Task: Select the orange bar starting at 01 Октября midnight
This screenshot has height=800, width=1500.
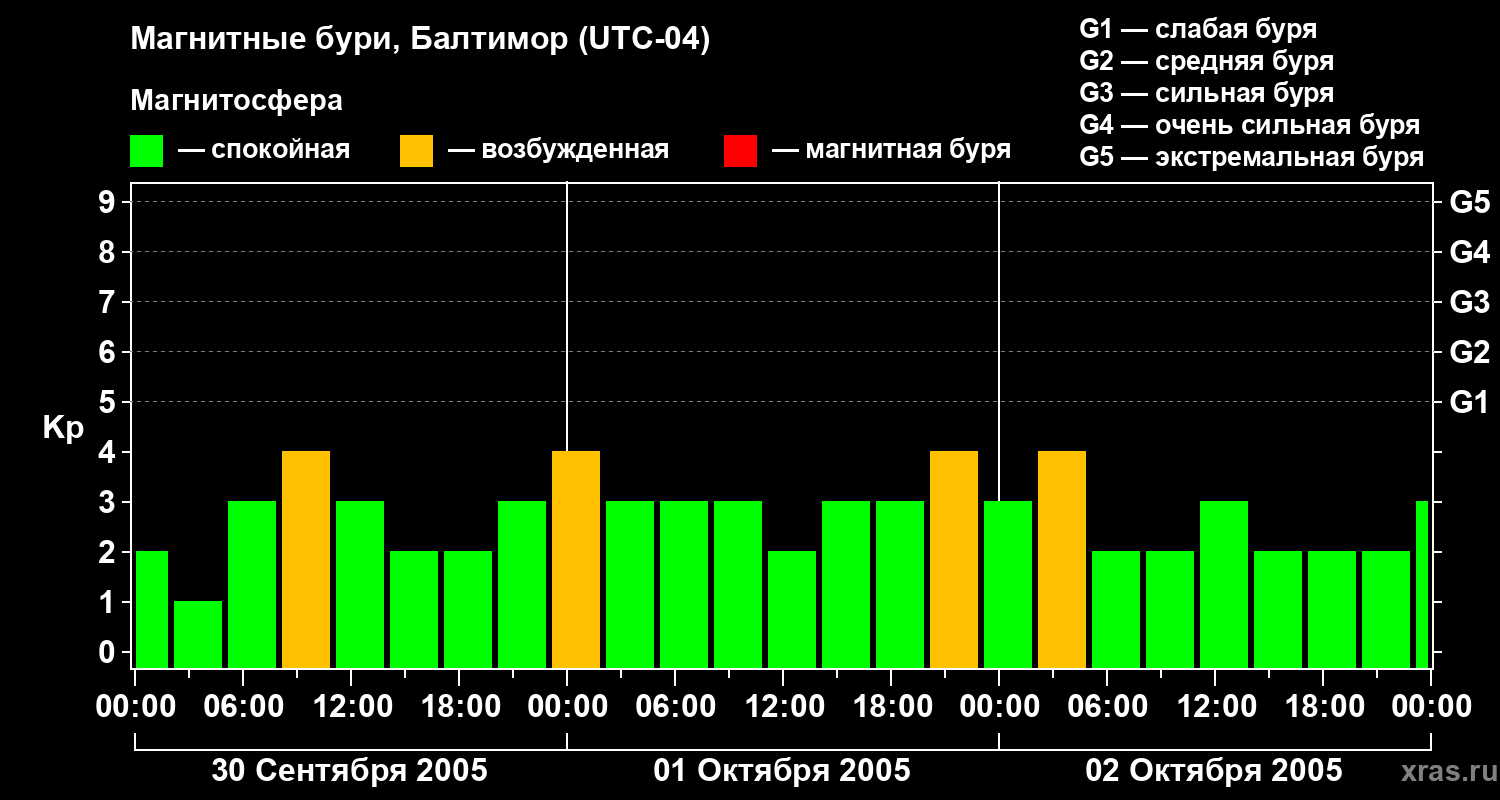Action: (576, 559)
